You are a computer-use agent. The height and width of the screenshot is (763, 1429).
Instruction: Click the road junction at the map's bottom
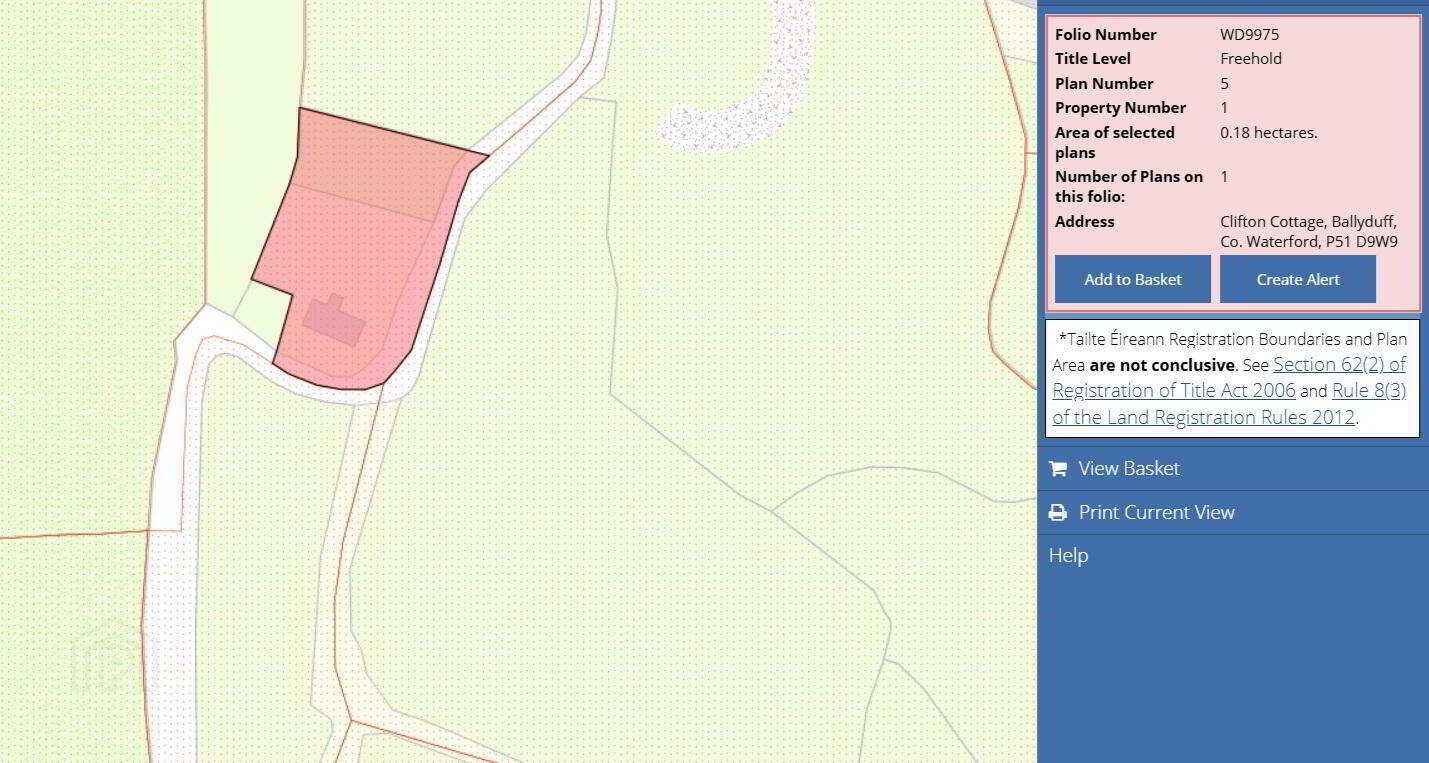tap(351, 720)
